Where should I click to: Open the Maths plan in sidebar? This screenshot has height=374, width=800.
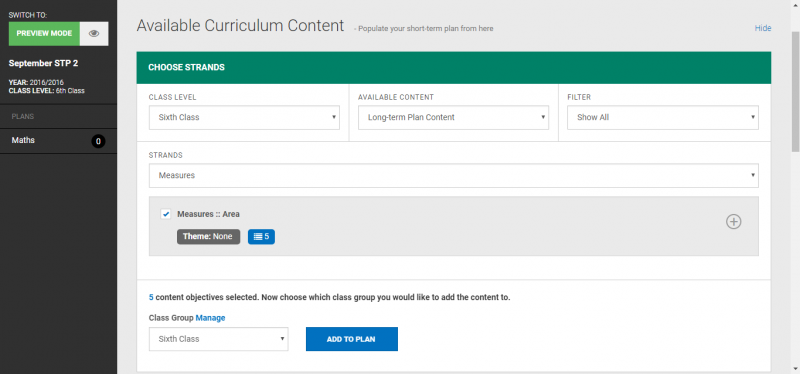point(58,141)
